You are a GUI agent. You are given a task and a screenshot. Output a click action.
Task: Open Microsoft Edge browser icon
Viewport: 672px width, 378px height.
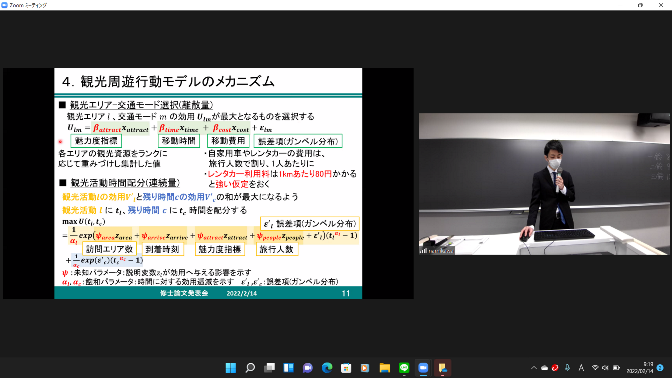[327, 368]
